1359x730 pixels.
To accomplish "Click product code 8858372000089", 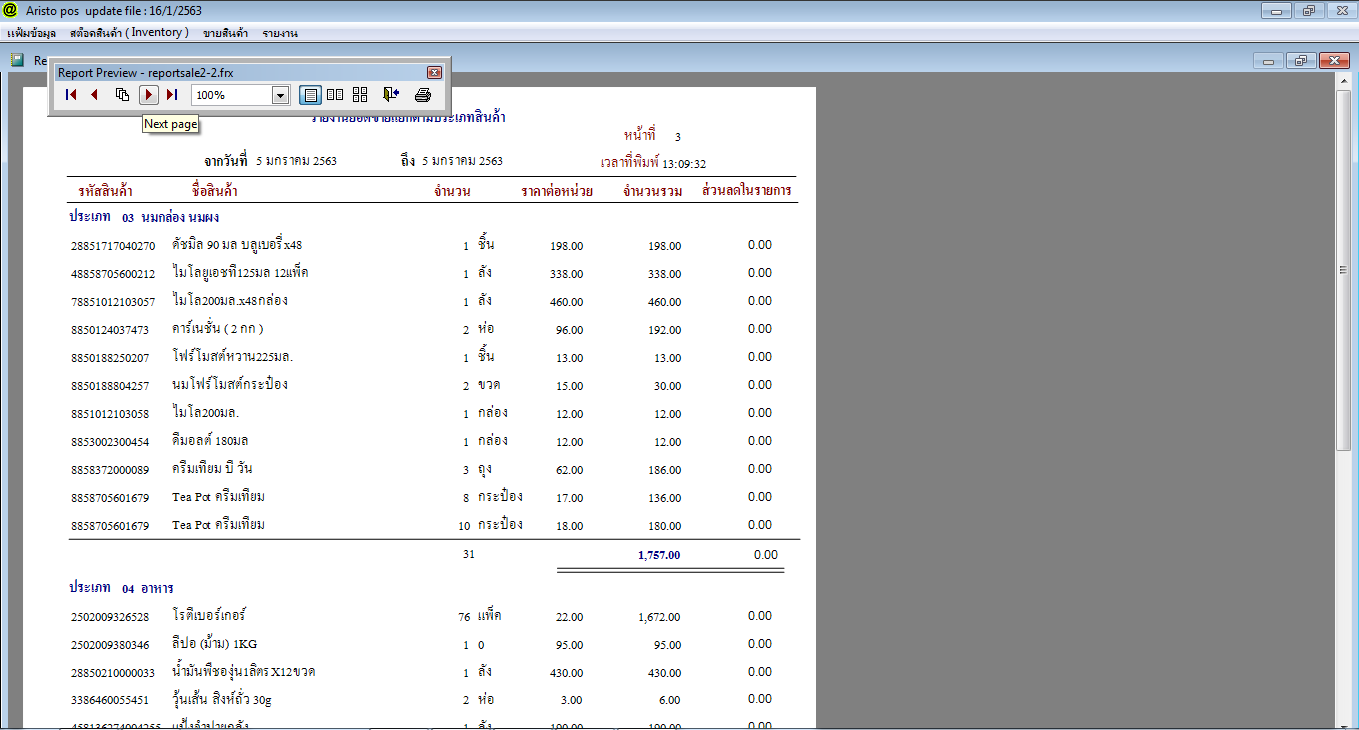I will point(110,470).
